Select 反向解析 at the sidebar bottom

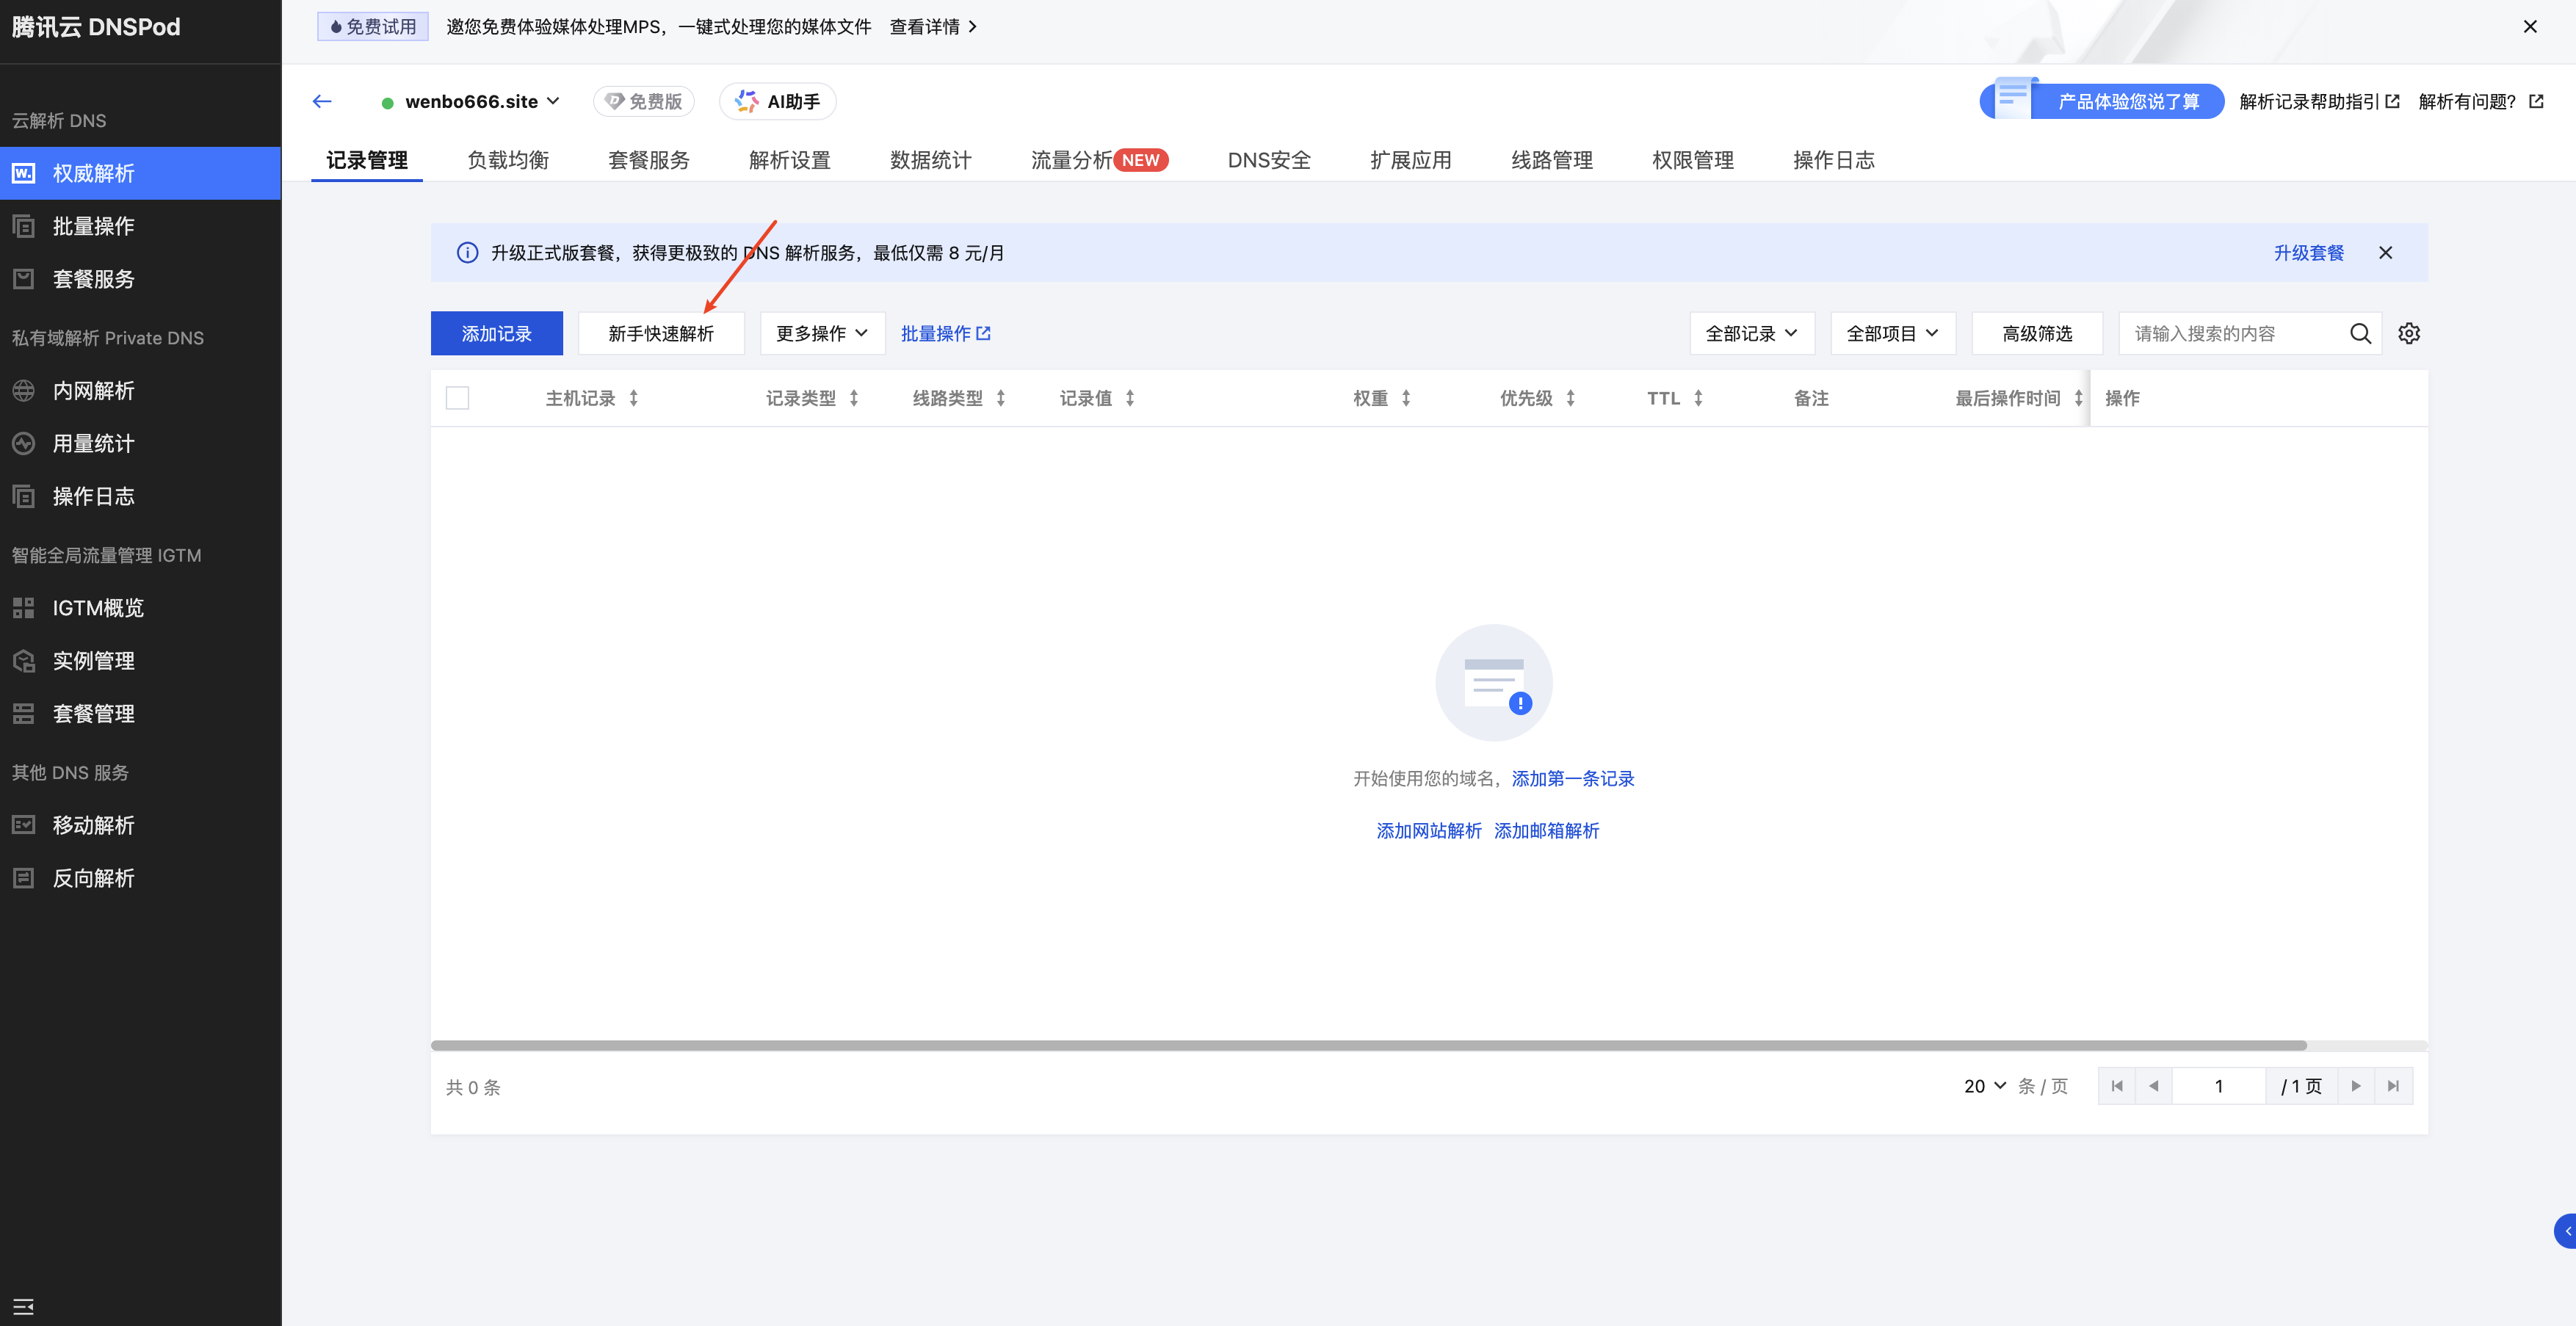click(x=93, y=877)
